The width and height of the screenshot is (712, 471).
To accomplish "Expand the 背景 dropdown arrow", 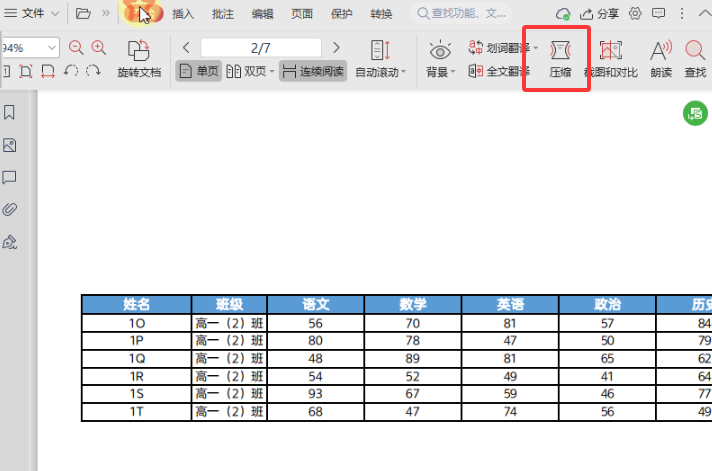I will pyautogui.click(x=453, y=72).
